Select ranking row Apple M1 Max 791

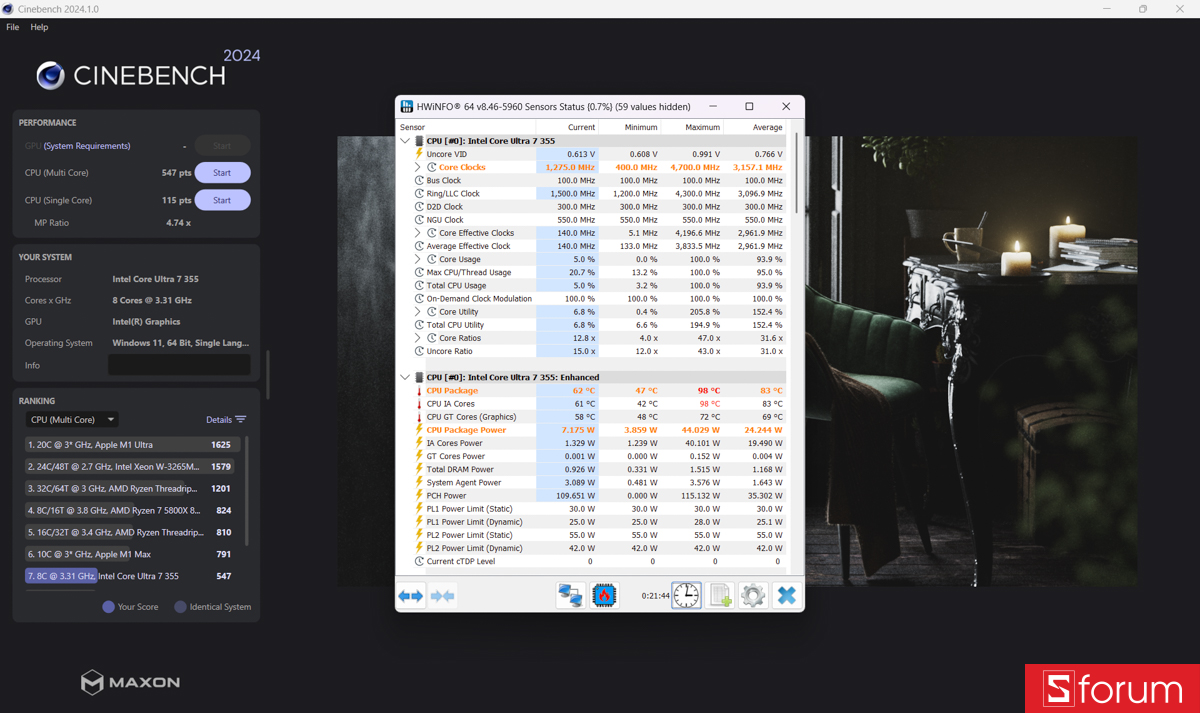click(130, 554)
